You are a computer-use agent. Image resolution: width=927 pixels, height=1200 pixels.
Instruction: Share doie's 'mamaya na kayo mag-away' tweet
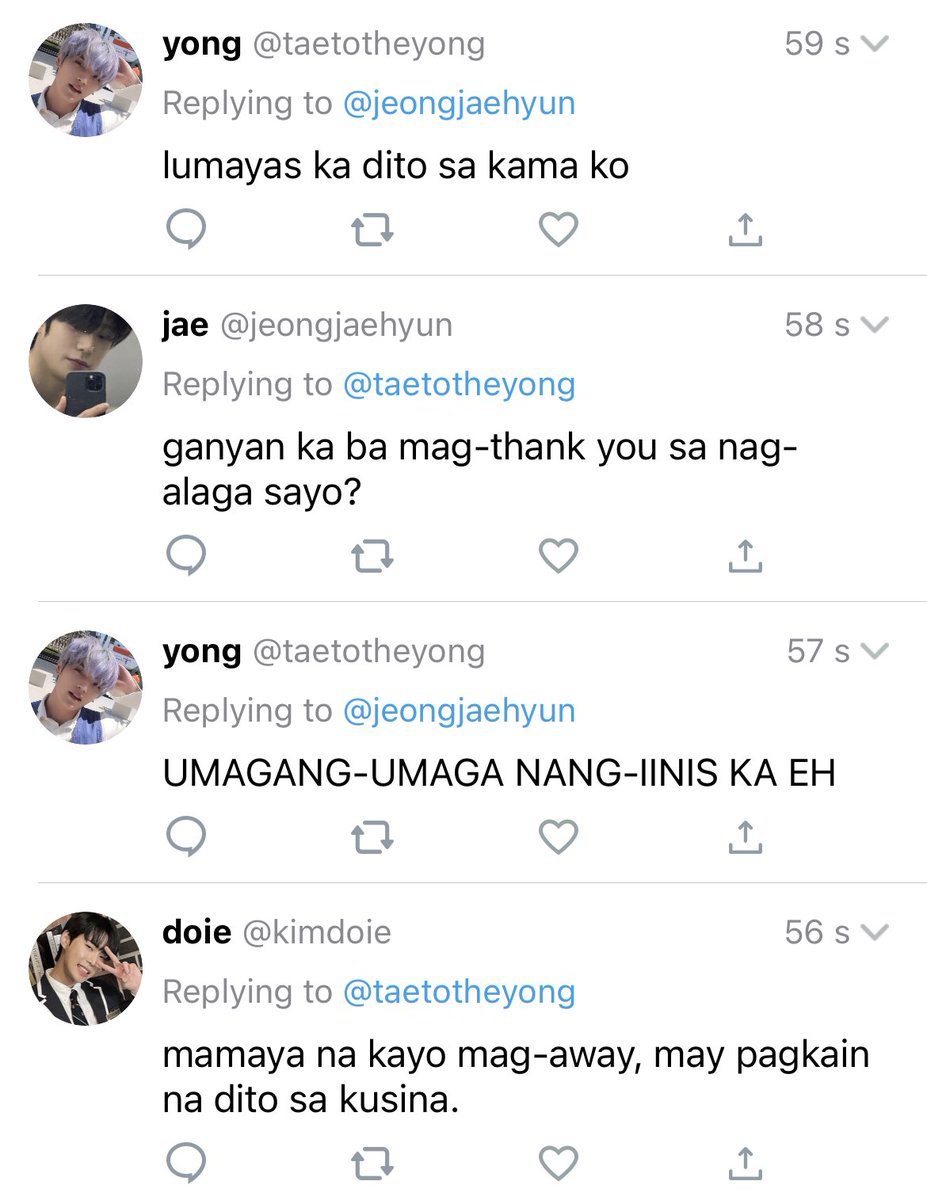click(x=745, y=1163)
